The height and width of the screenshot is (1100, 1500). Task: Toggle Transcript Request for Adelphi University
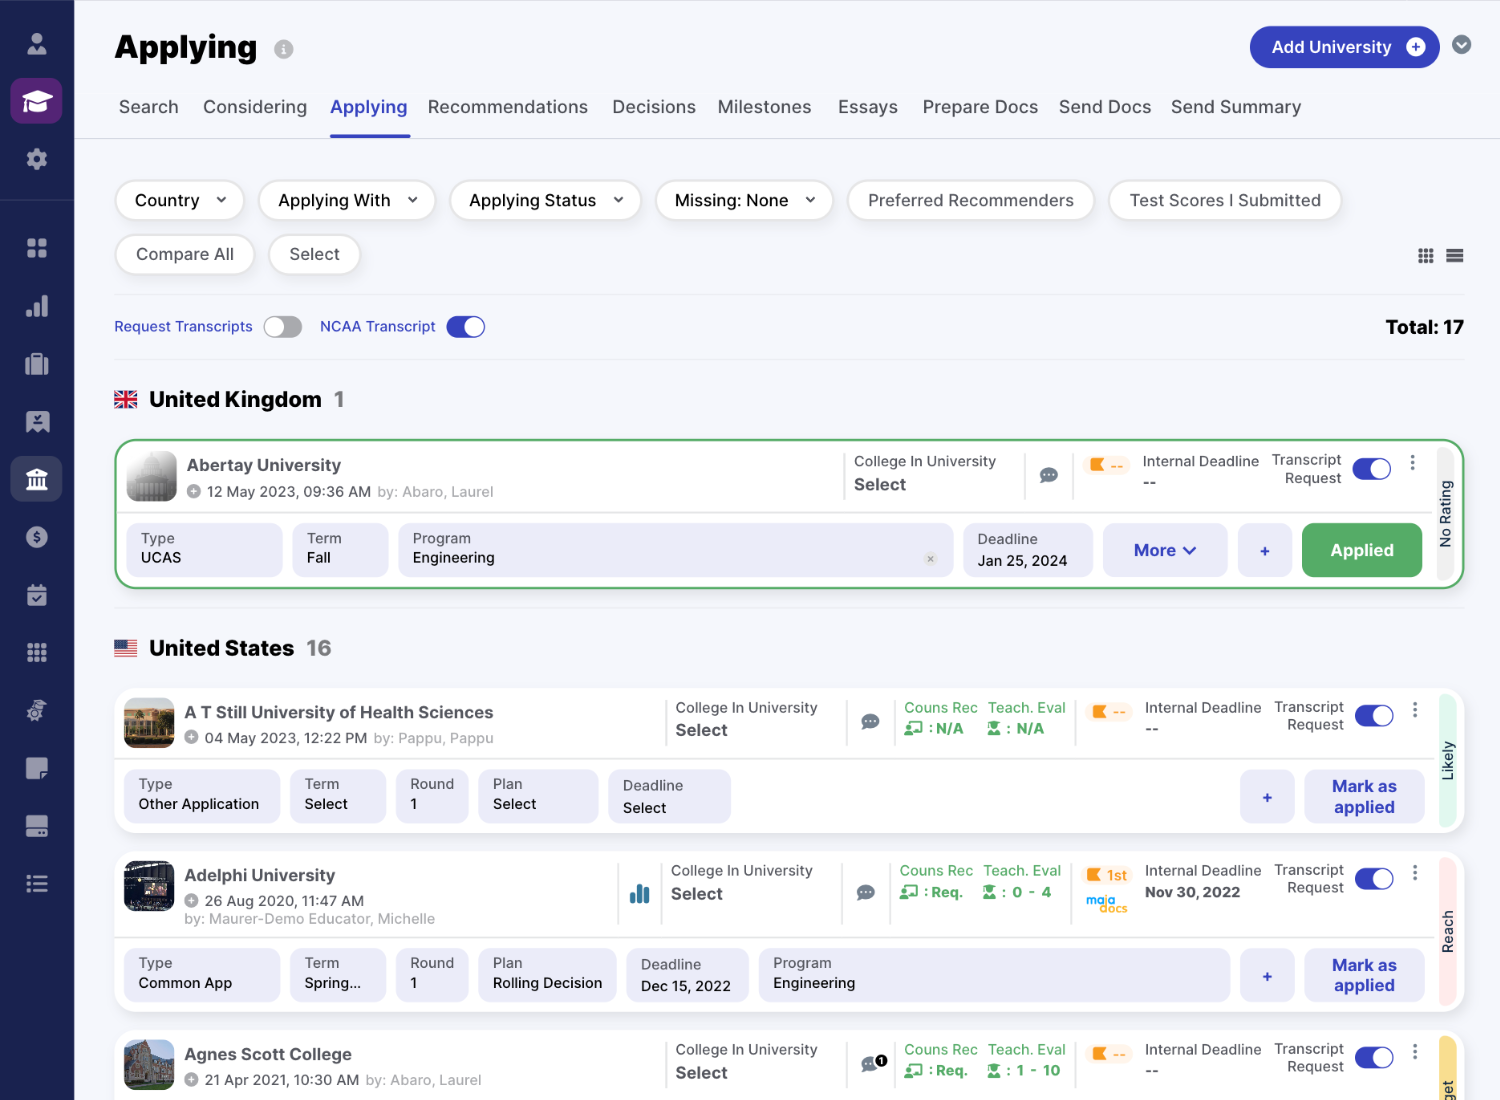[x=1373, y=878]
